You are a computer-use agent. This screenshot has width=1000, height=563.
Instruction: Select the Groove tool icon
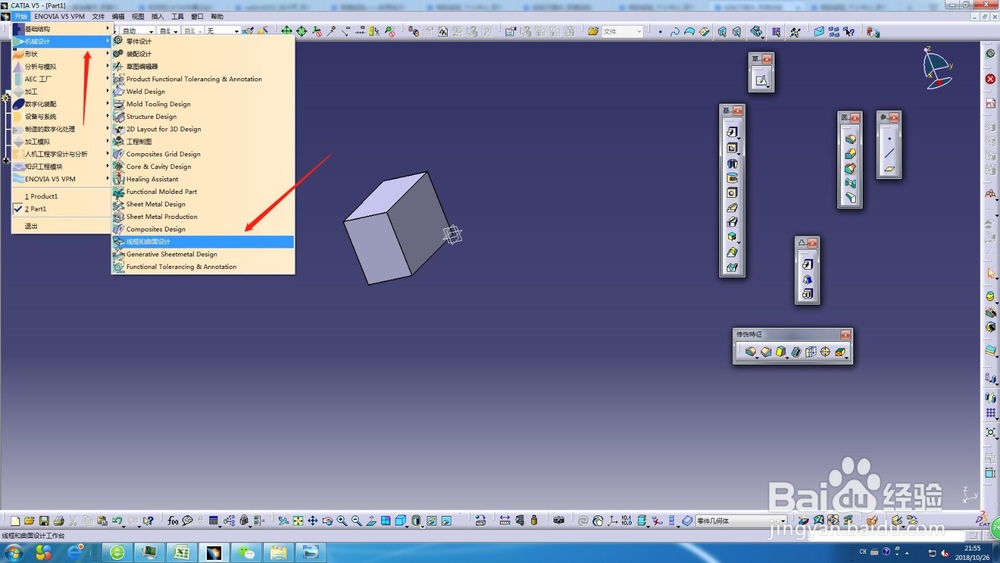(x=732, y=178)
